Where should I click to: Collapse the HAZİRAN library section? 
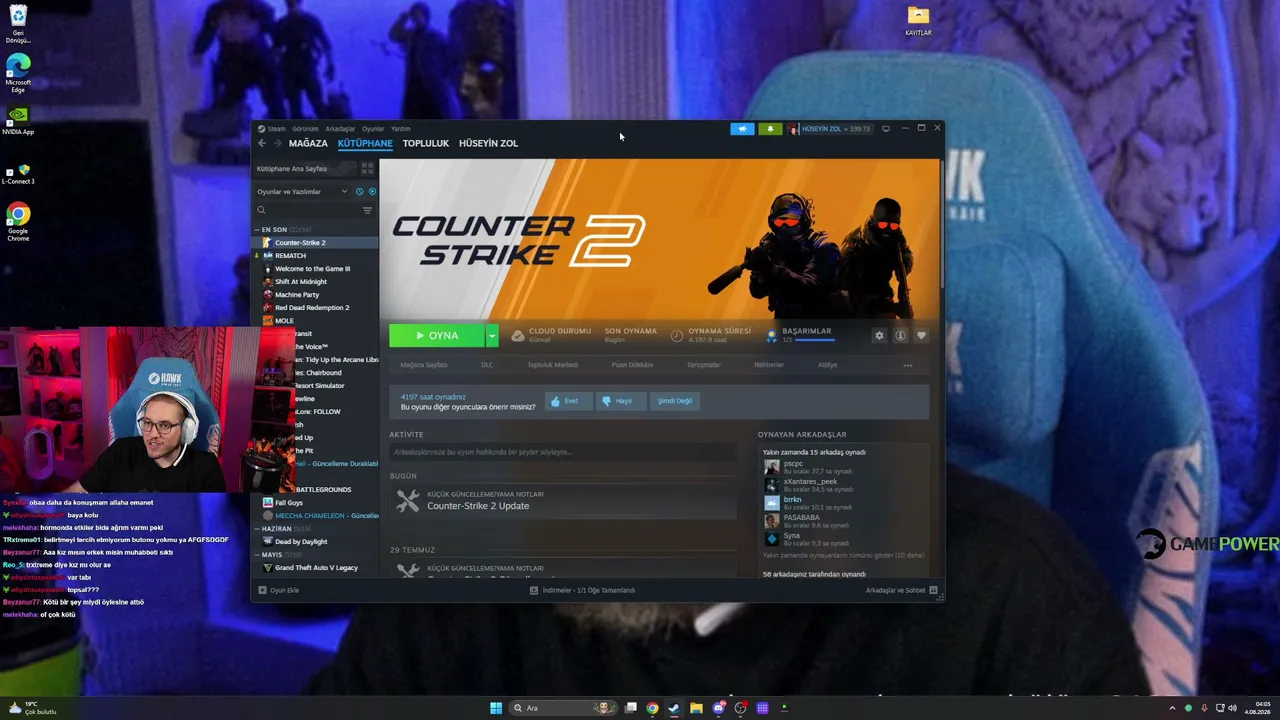click(x=256, y=529)
